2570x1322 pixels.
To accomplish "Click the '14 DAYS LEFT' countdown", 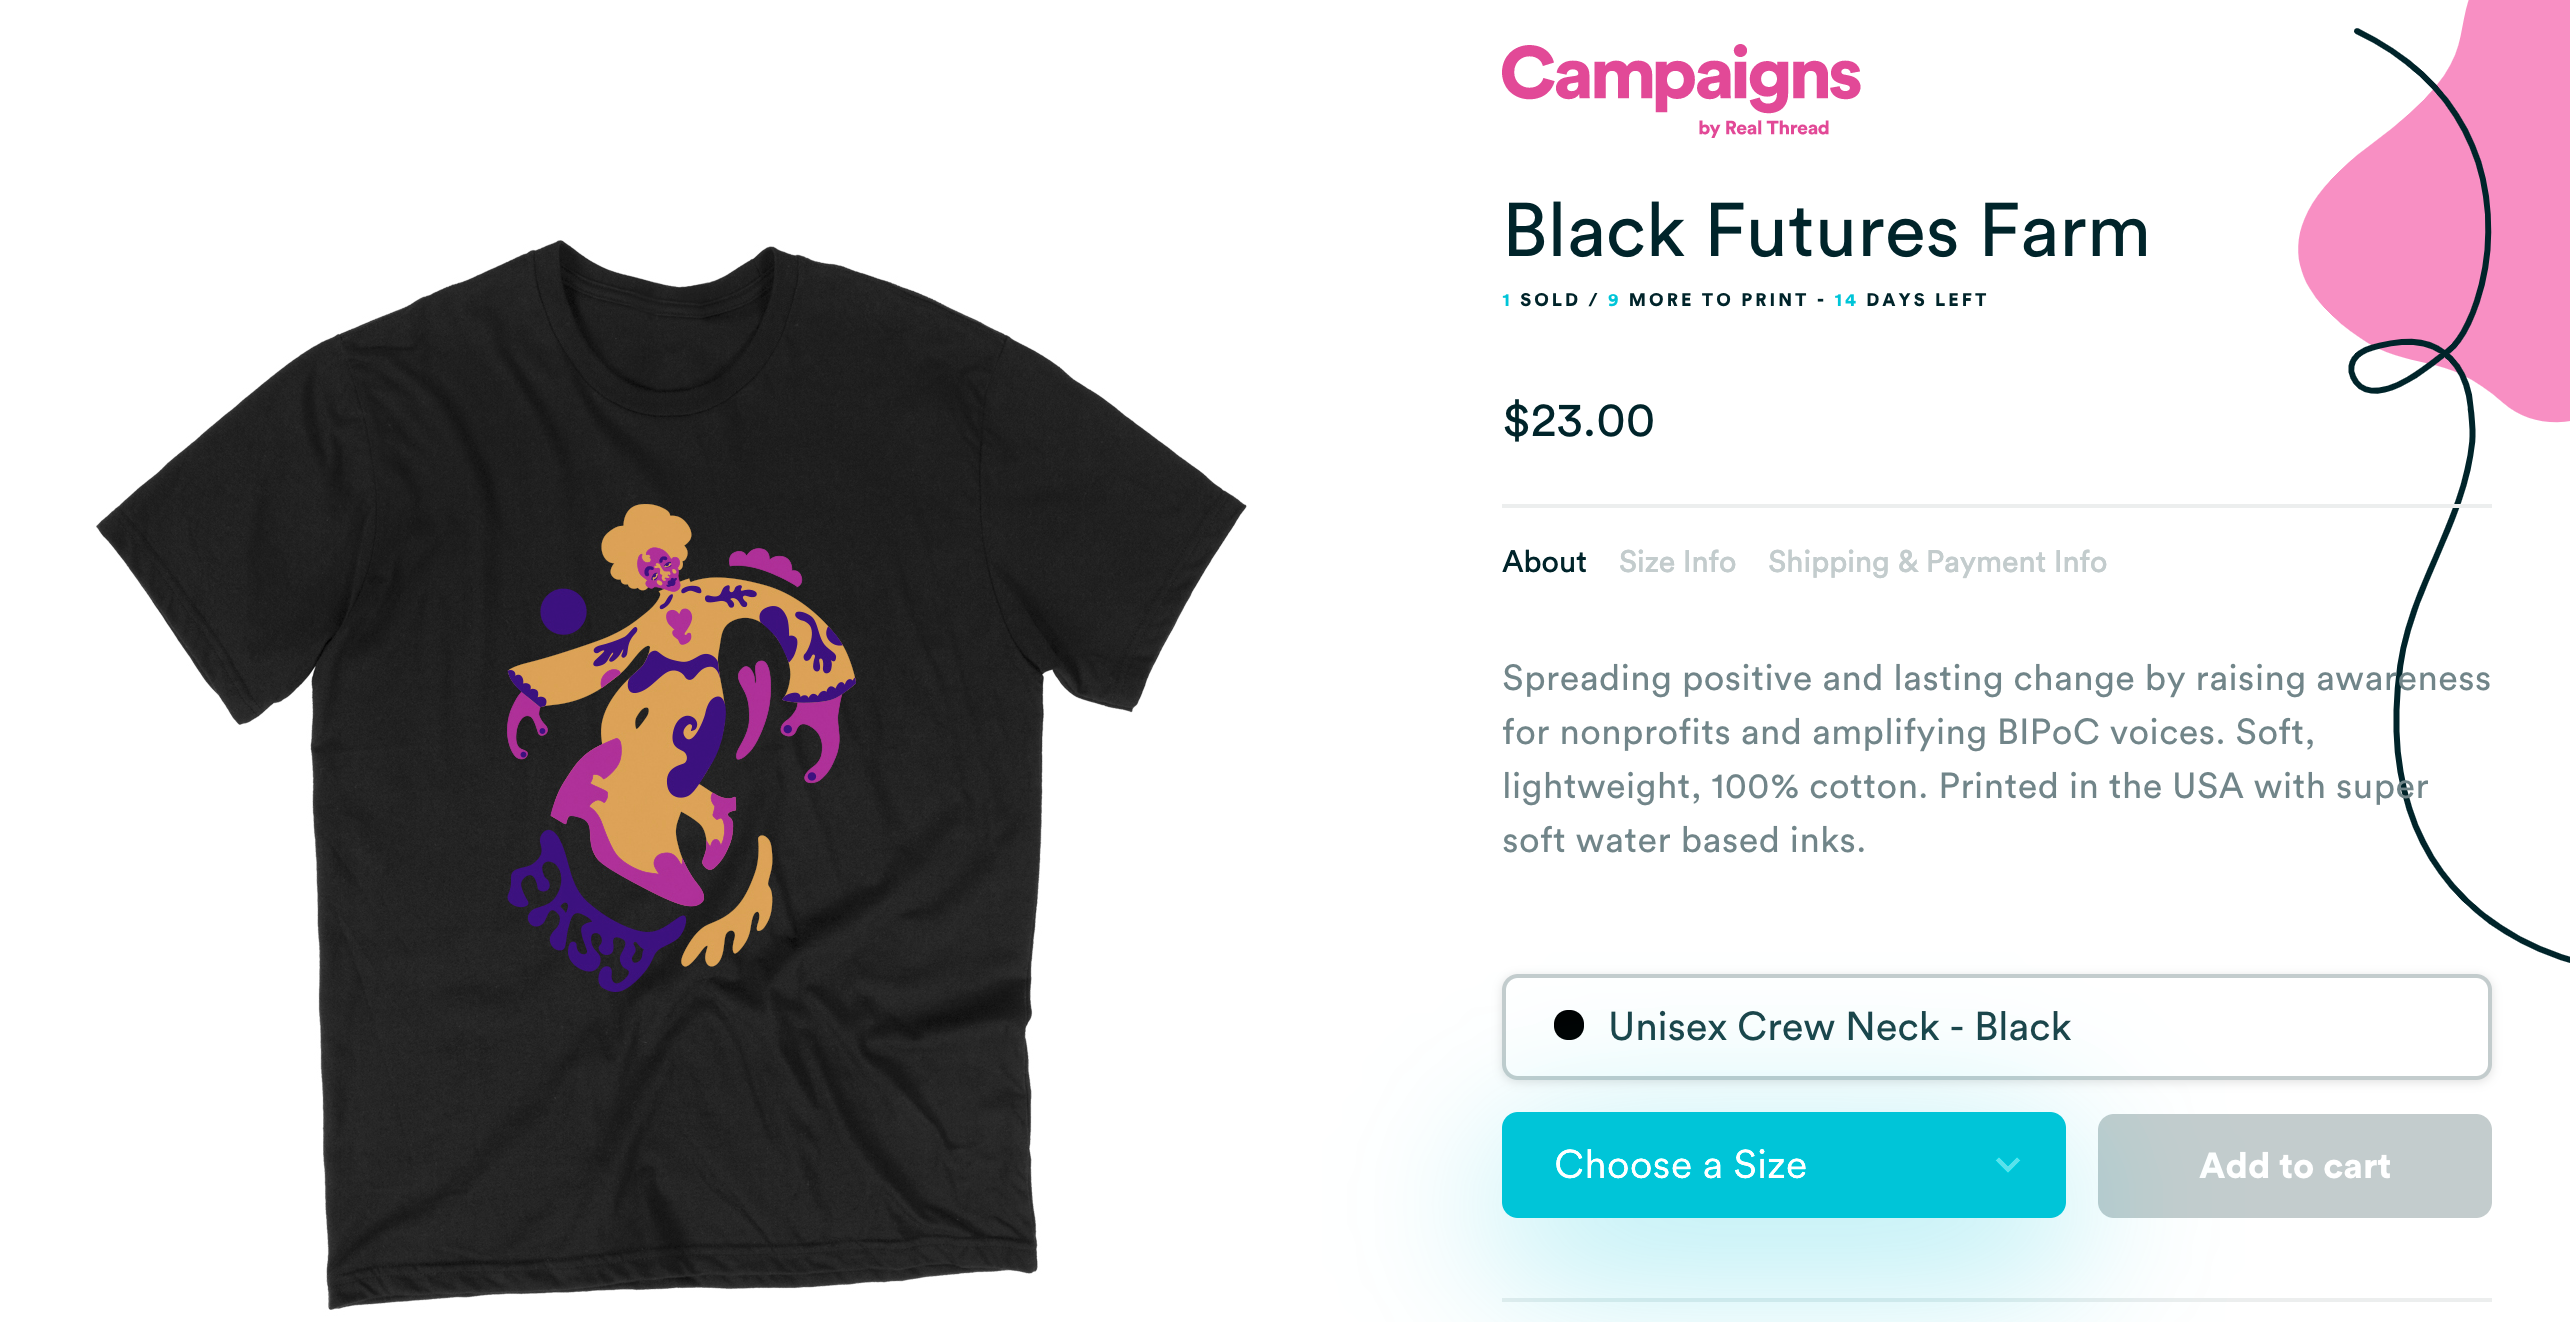I will (1910, 300).
